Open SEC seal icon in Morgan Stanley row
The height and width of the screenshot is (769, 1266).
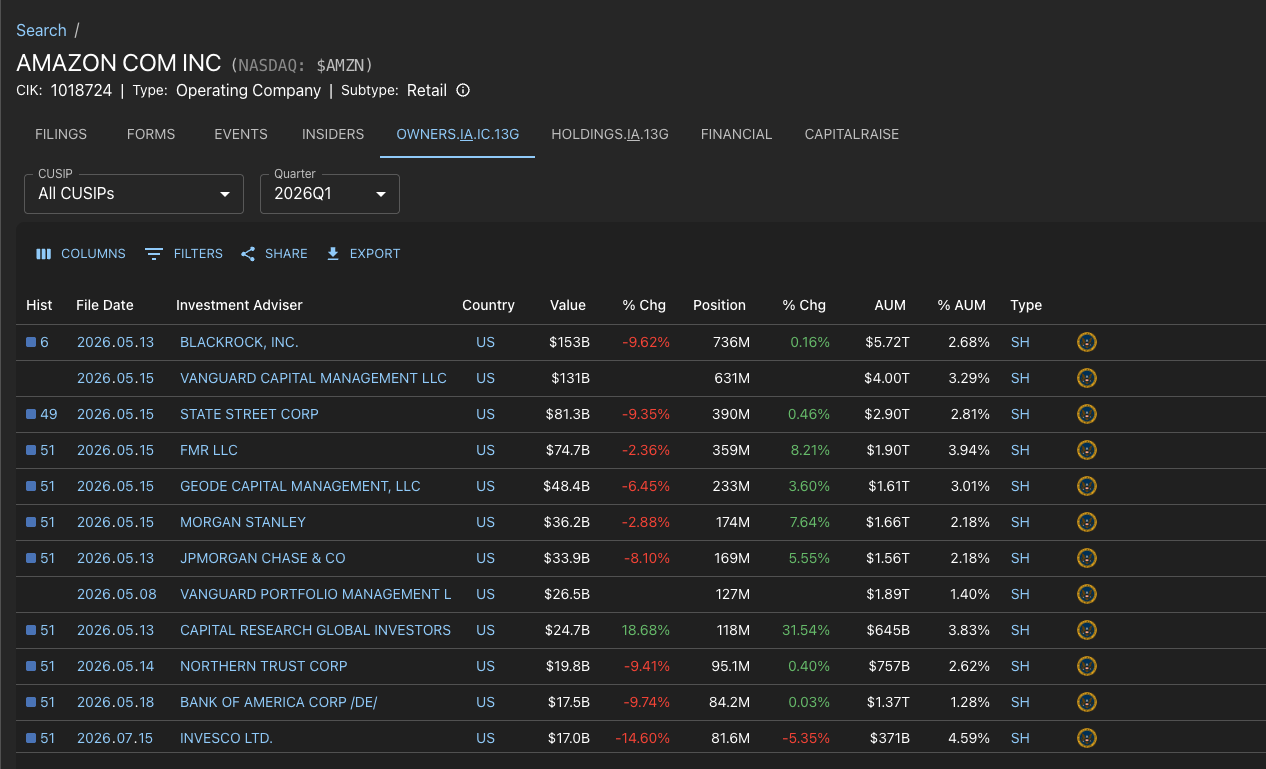point(1087,522)
